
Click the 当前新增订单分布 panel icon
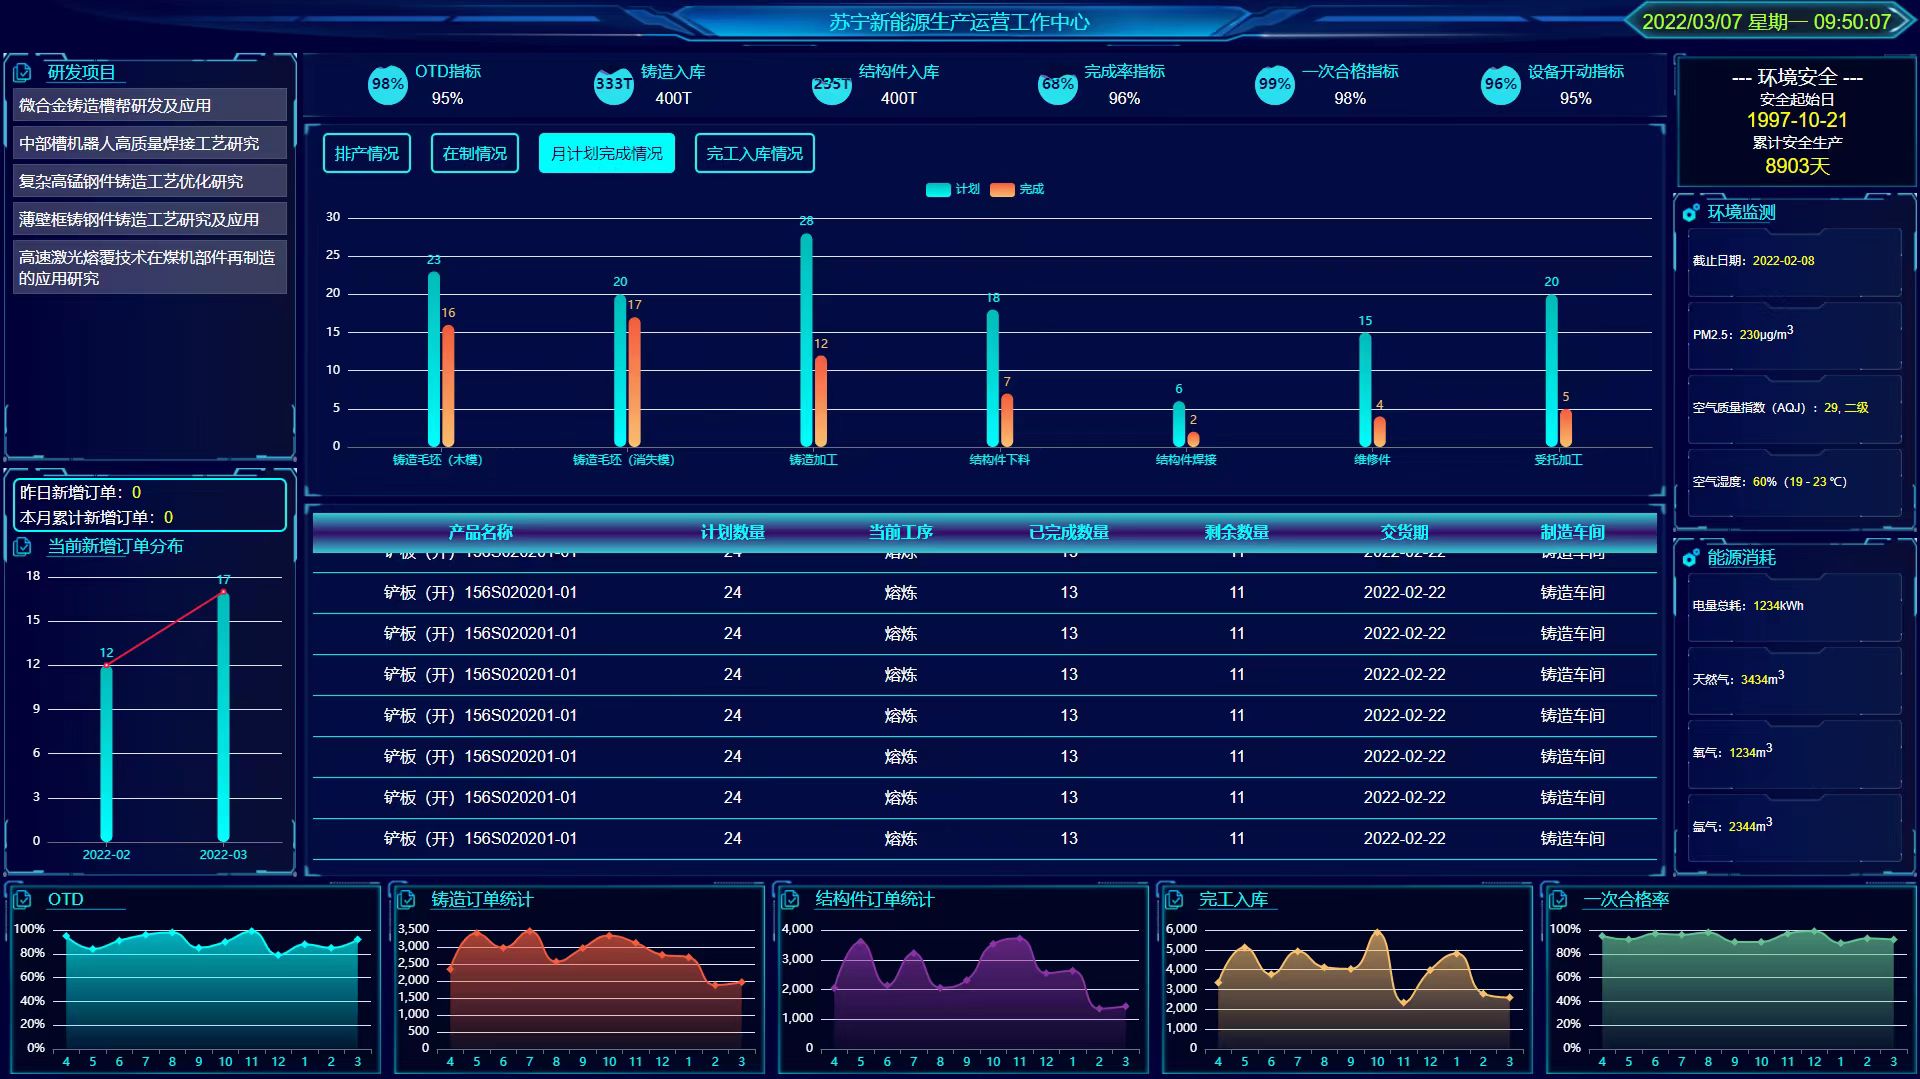(x=22, y=547)
